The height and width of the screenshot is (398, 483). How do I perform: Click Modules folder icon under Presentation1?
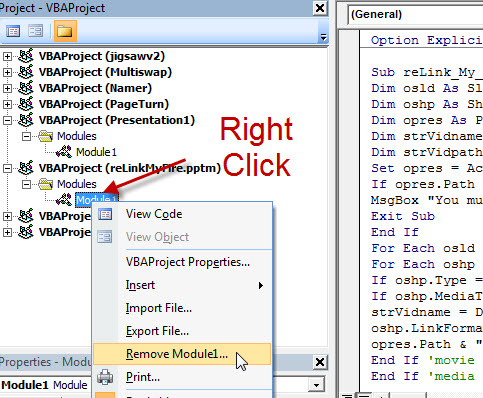tap(46, 136)
